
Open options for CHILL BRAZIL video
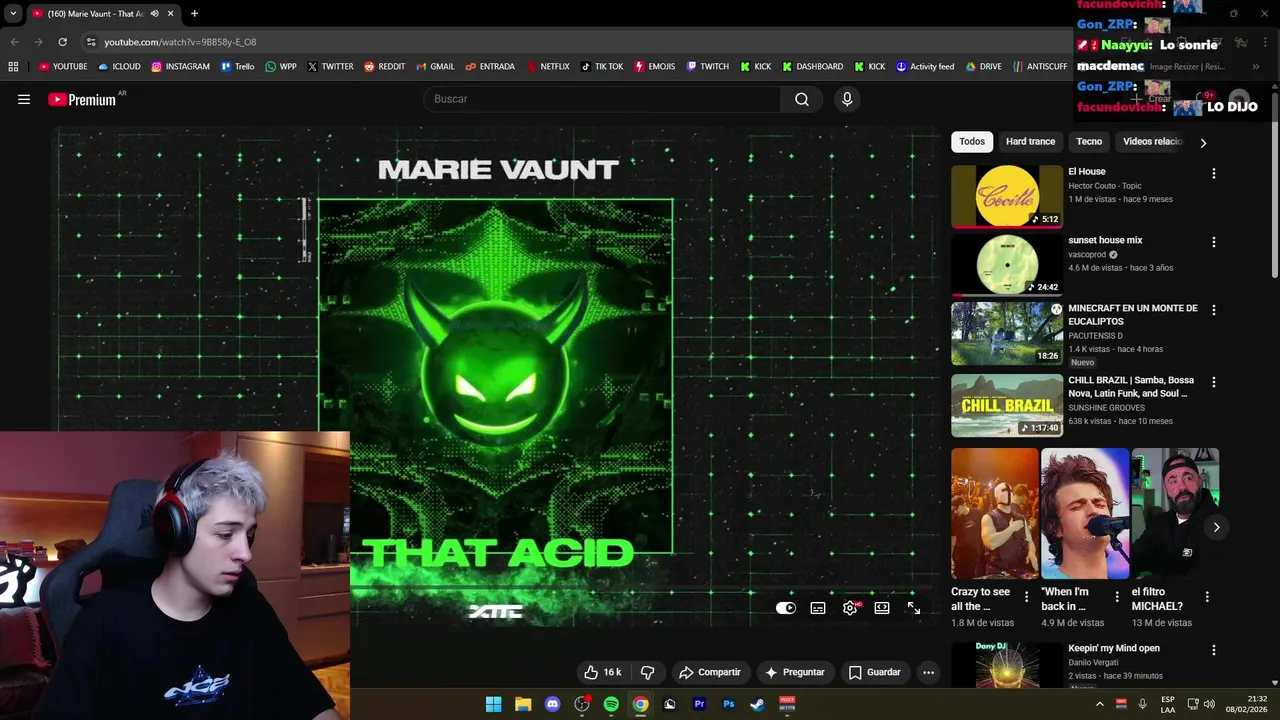pos(1214,382)
